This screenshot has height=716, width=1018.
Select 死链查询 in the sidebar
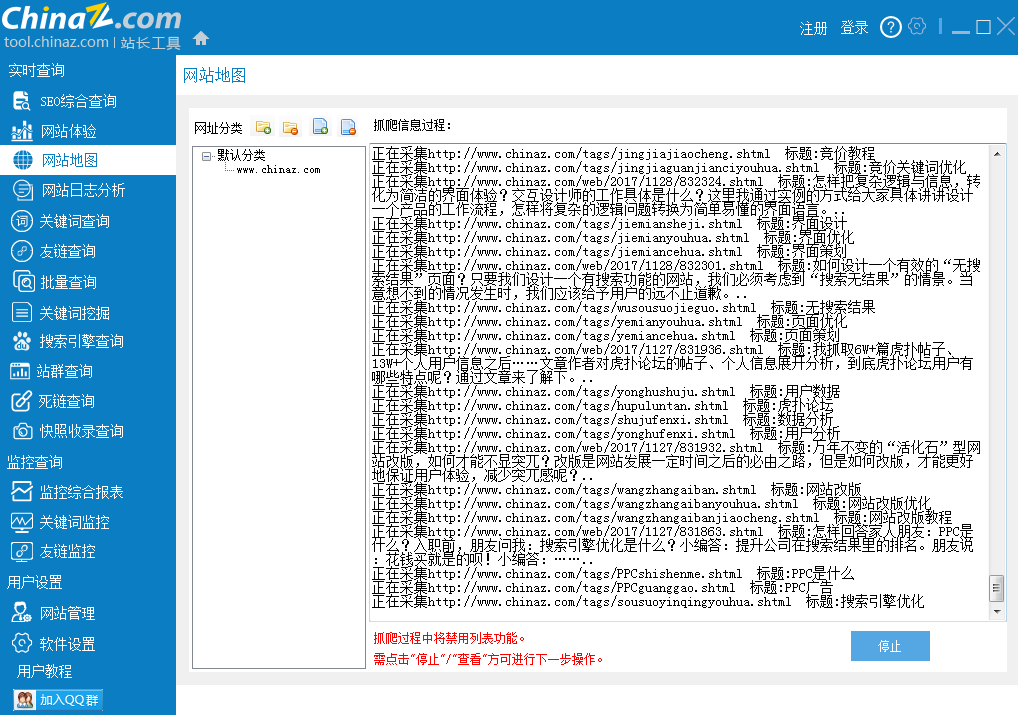tap(53, 401)
